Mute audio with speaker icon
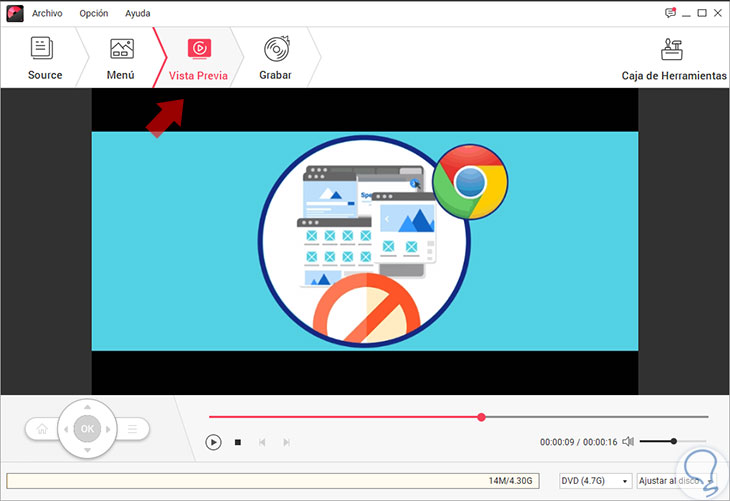Viewport: 730px width, 501px height. [628, 441]
